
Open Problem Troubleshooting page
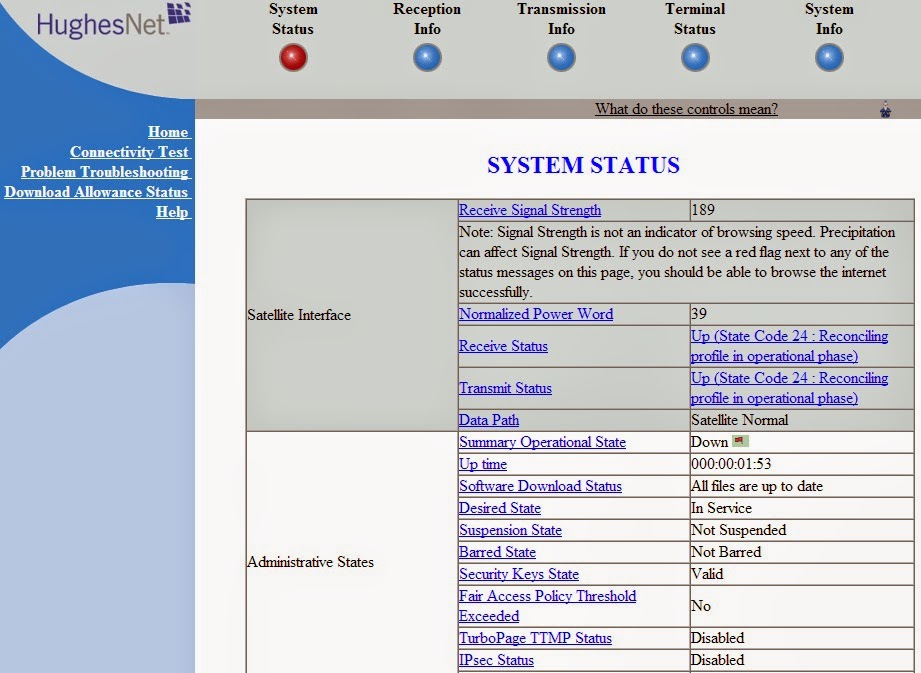(106, 171)
